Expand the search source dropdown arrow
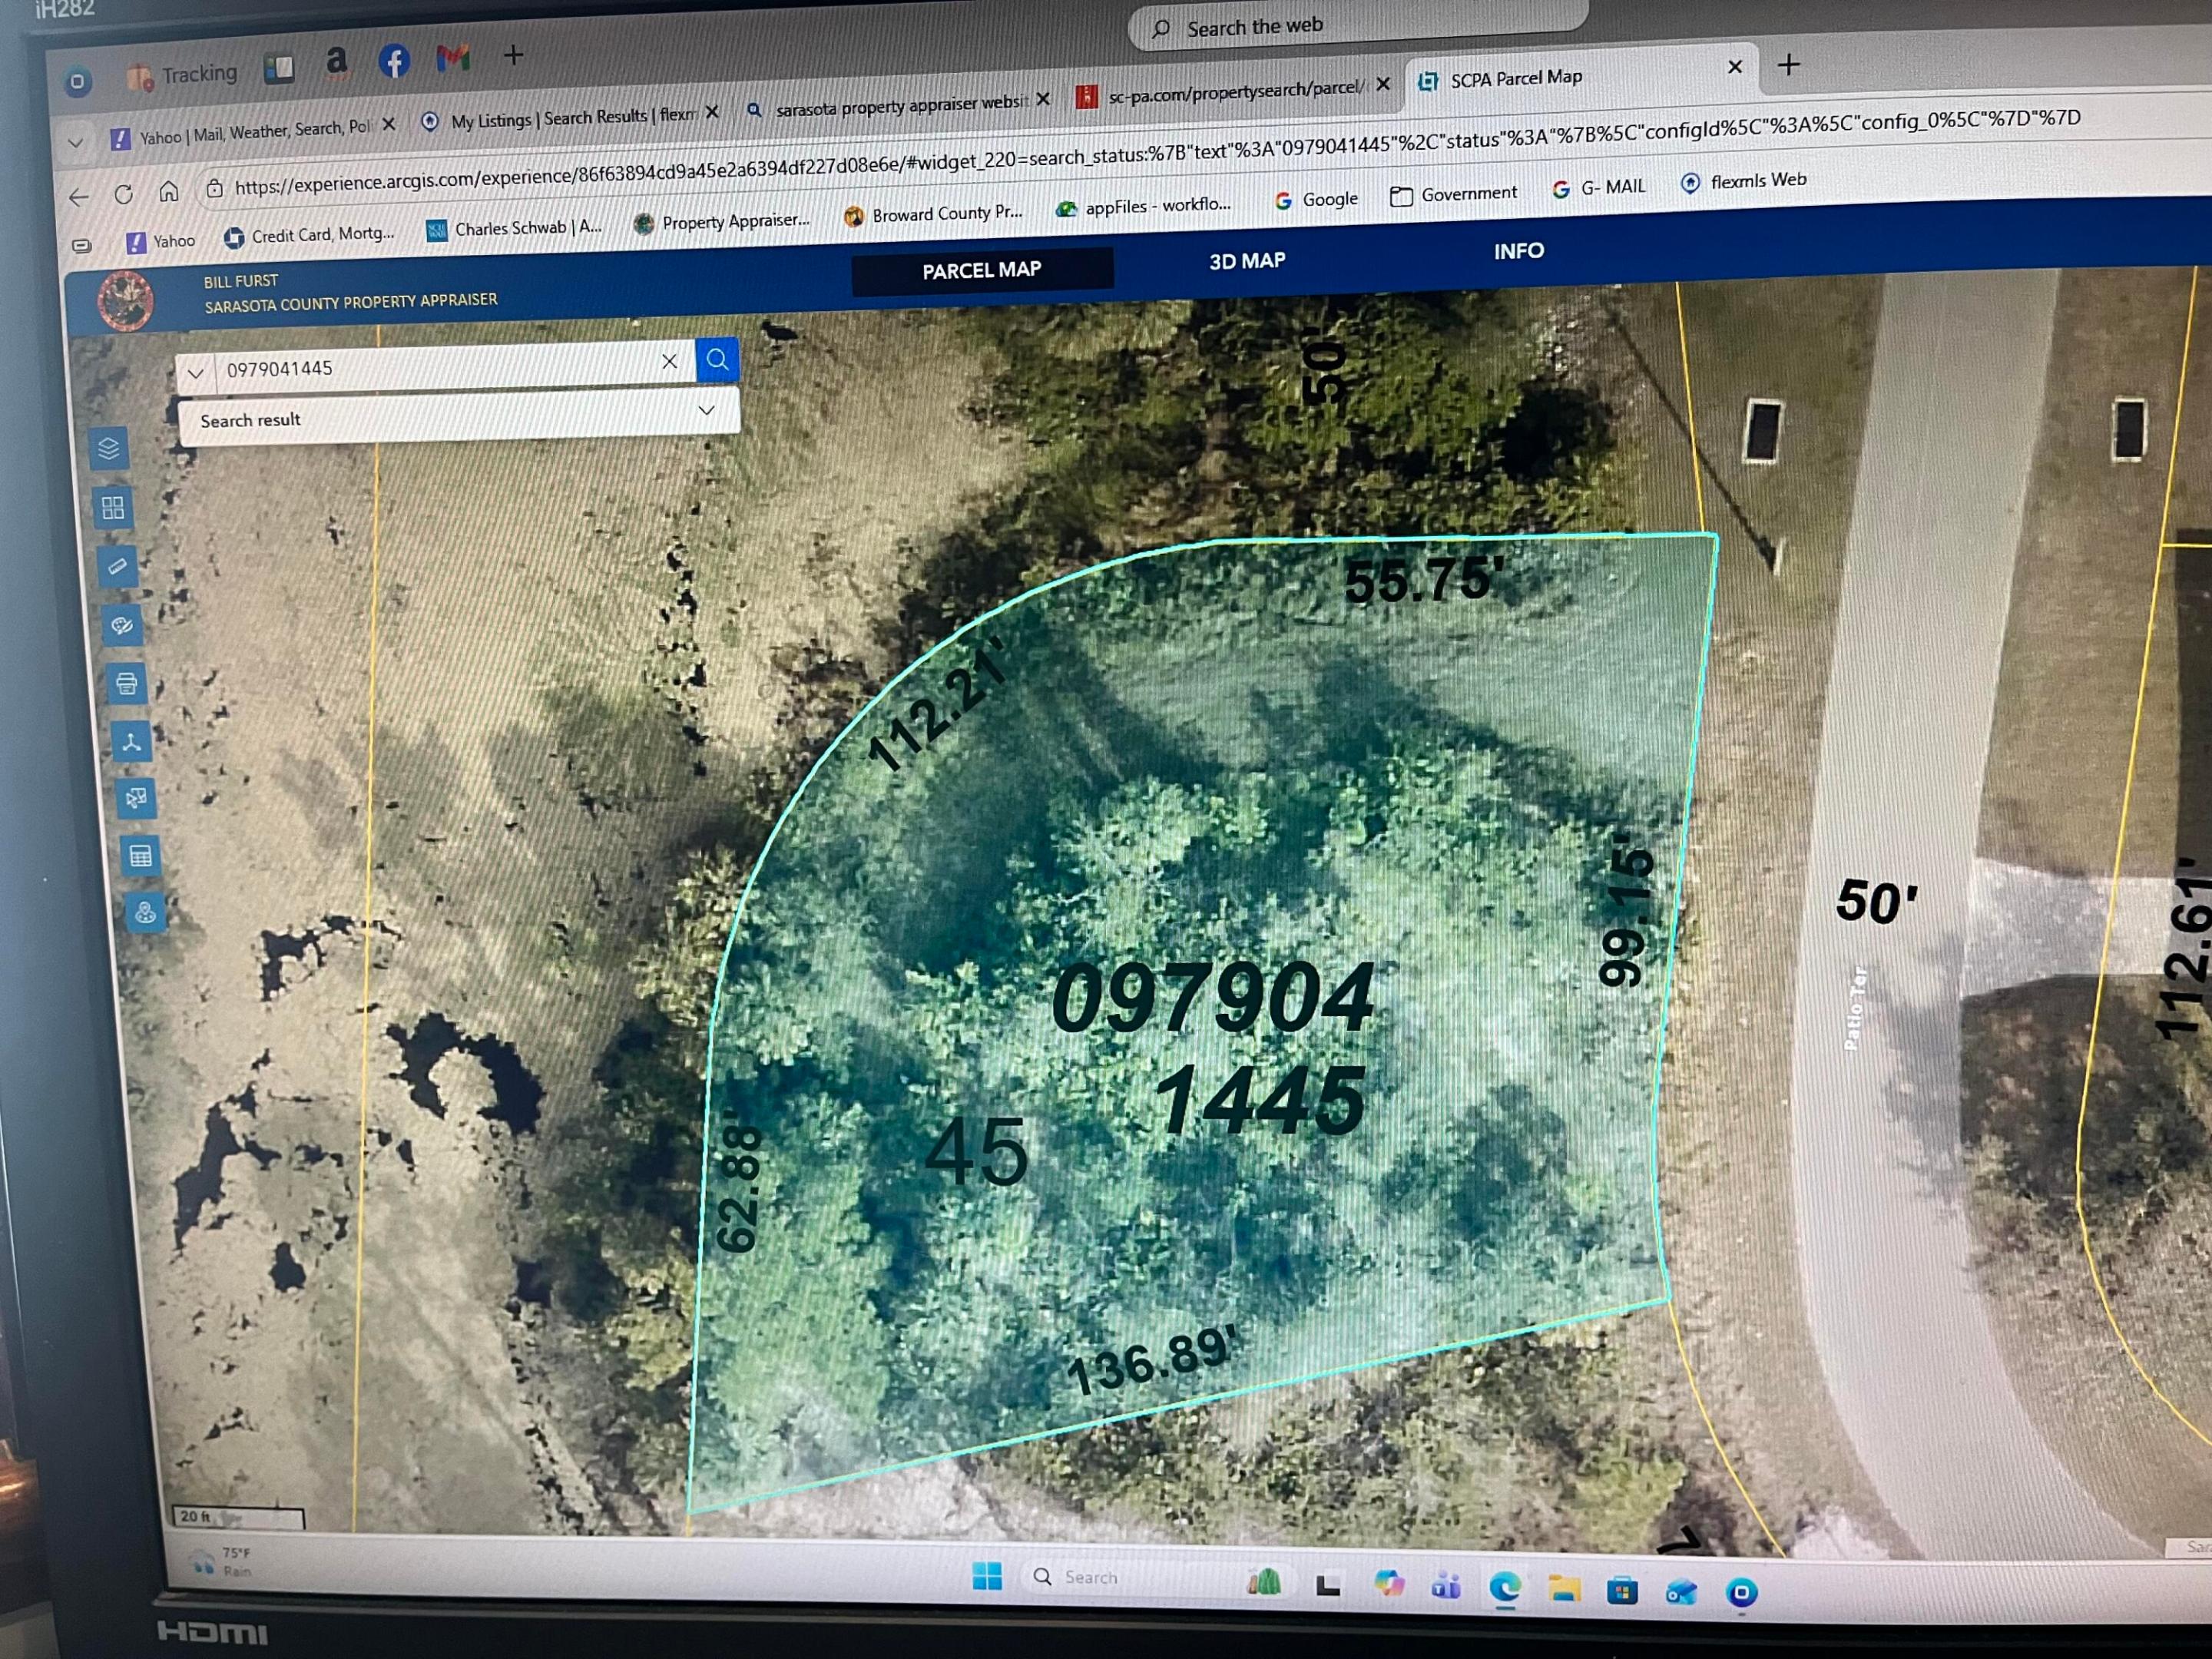The width and height of the screenshot is (2212, 1659). 195,373
